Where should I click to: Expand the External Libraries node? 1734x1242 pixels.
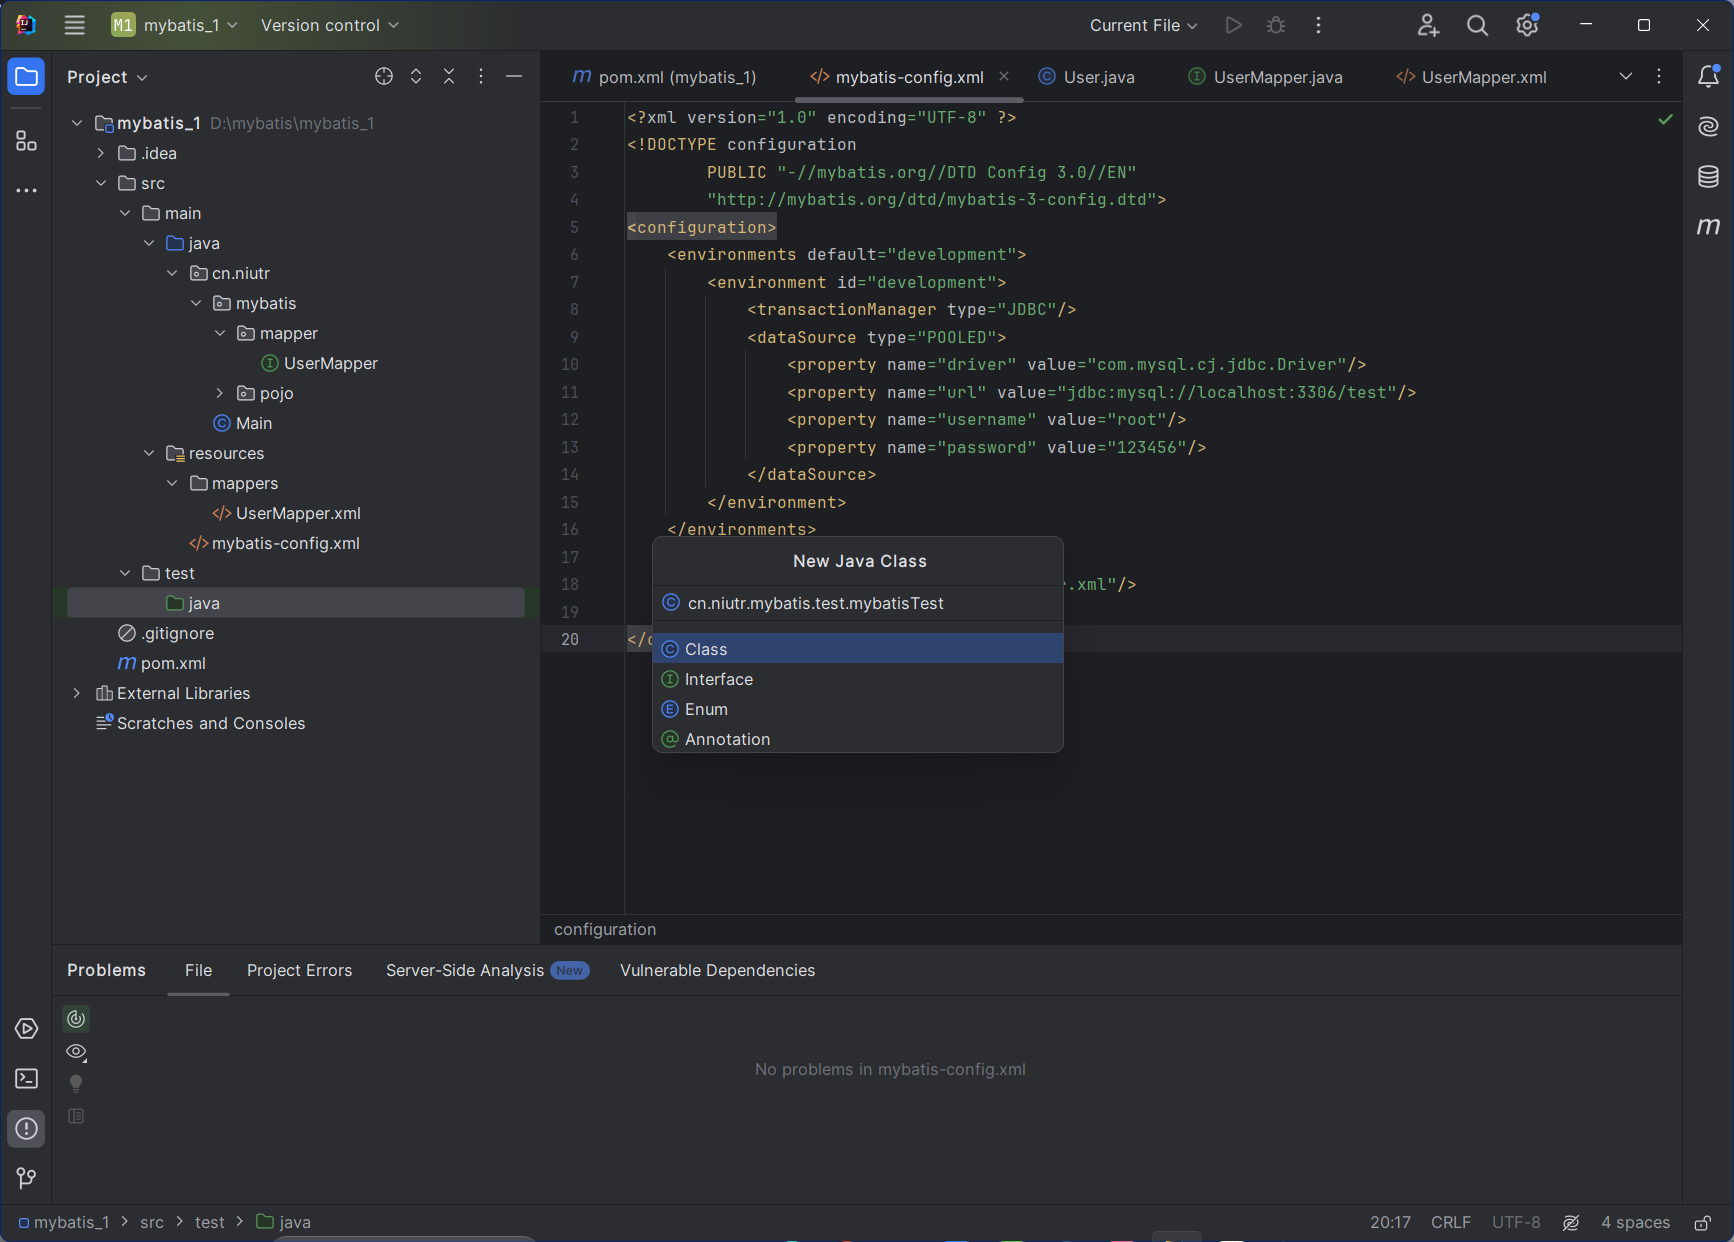tap(77, 693)
